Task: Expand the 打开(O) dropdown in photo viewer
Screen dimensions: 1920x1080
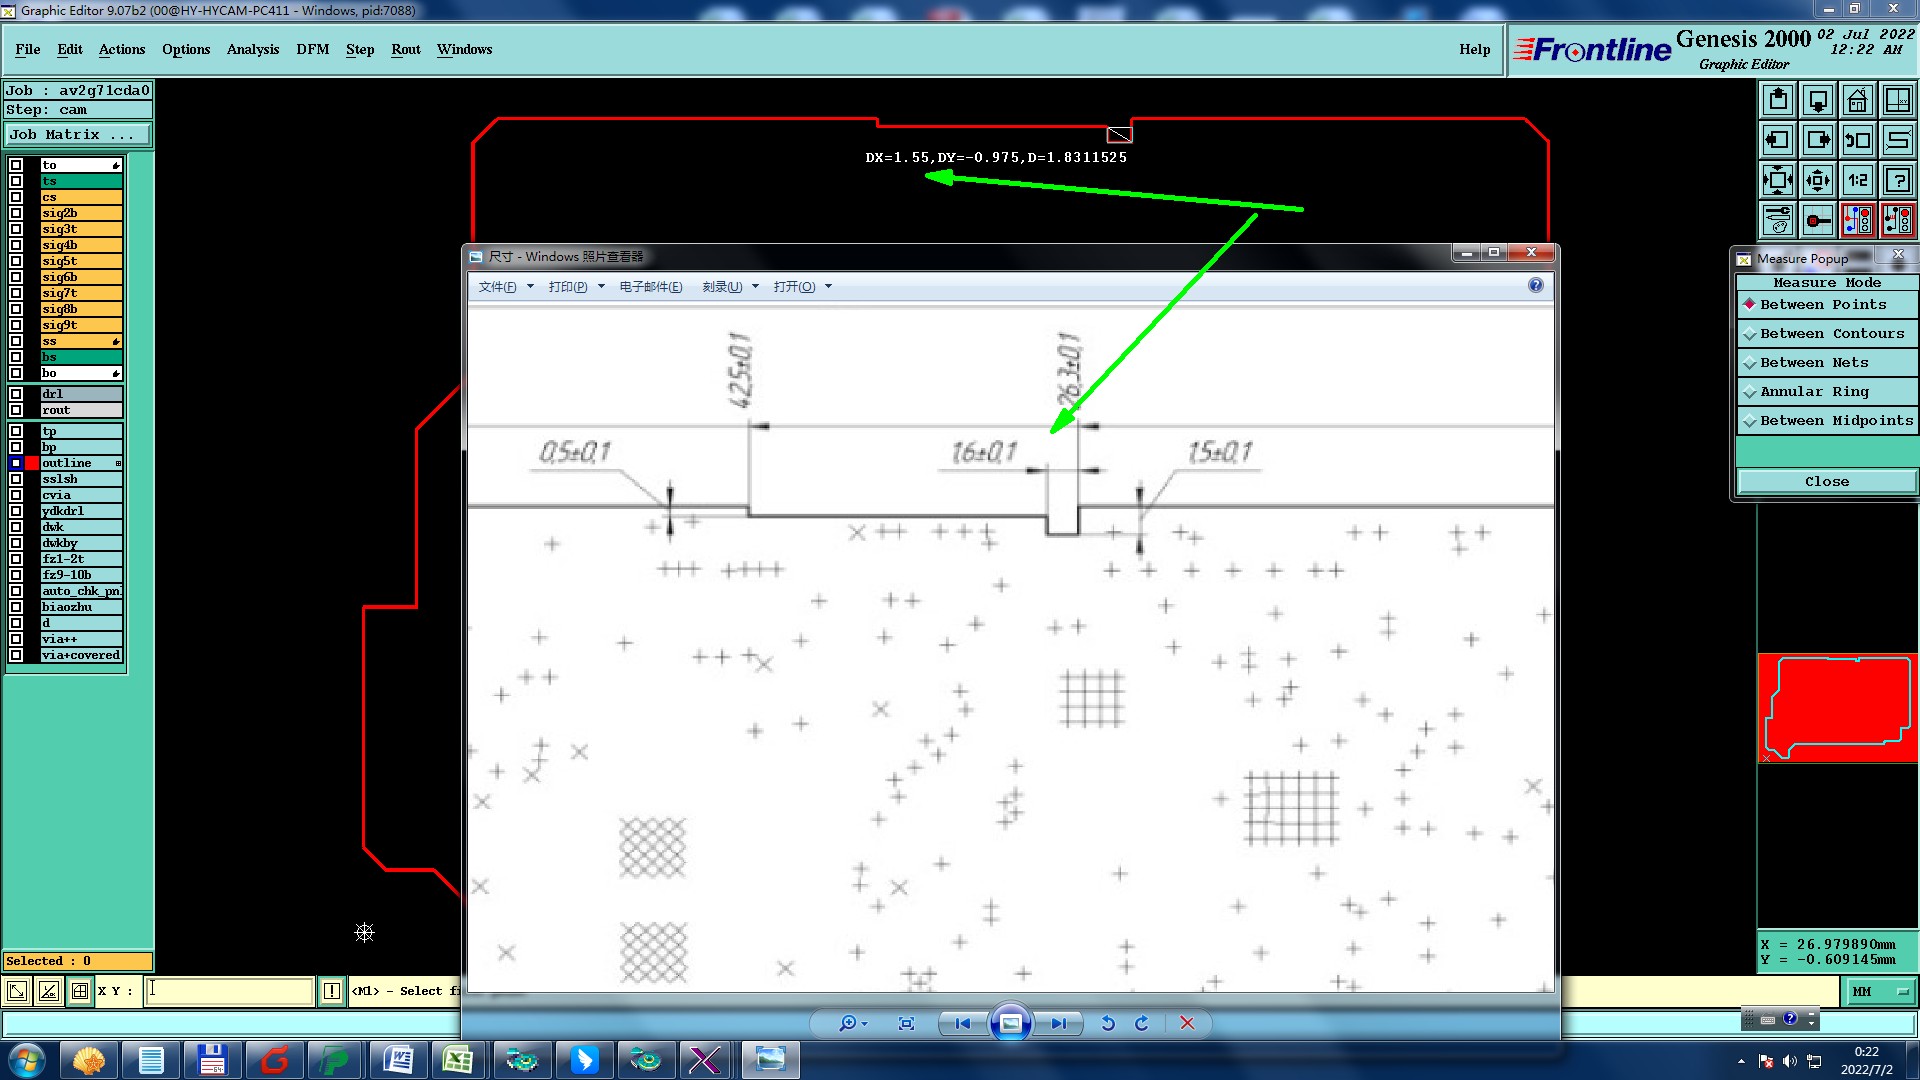Action: (x=802, y=287)
